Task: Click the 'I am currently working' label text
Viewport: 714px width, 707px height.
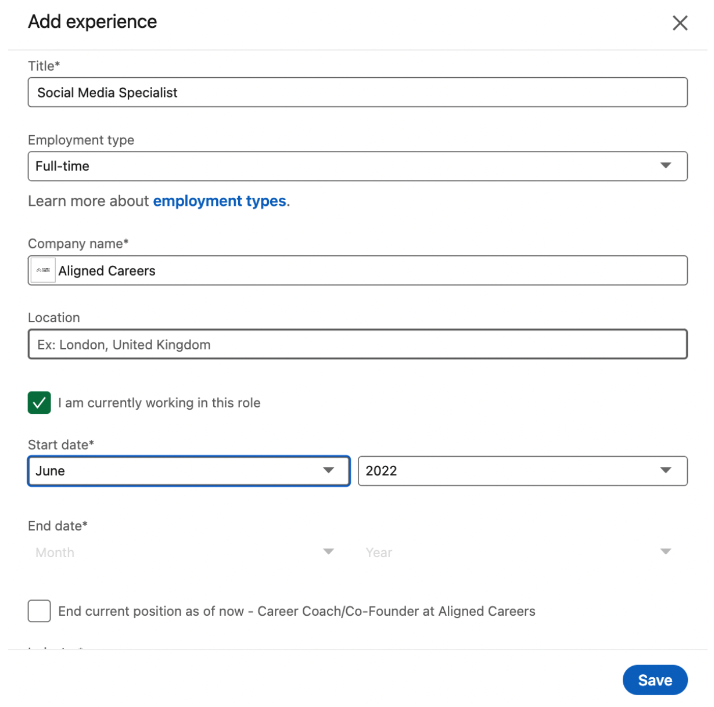Action: tap(159, 403)
